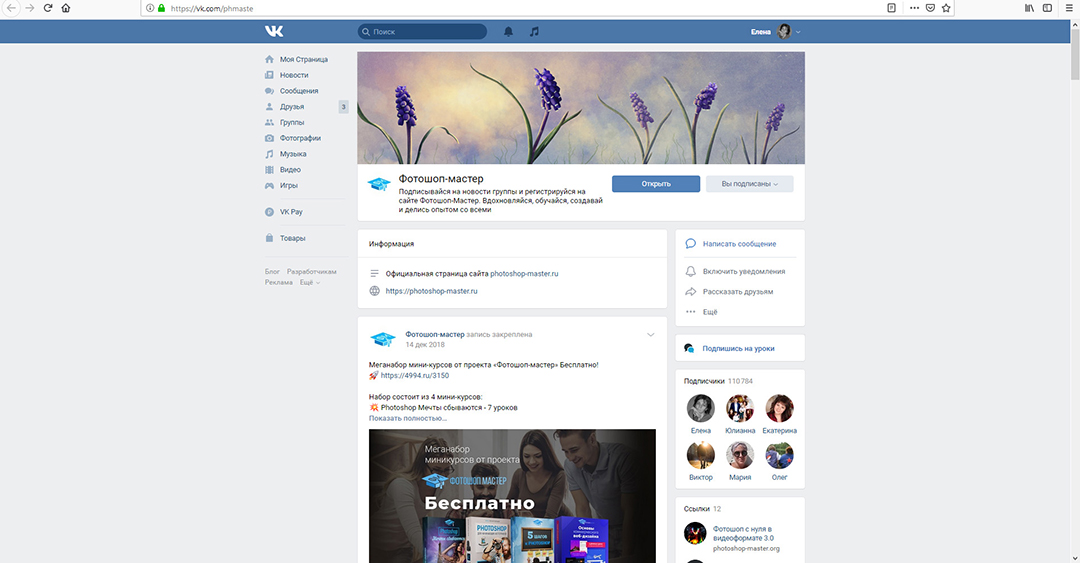This screenshot has height=563, width=1080.
Task: Open Подписчики list heading
Action: point(704,381)
